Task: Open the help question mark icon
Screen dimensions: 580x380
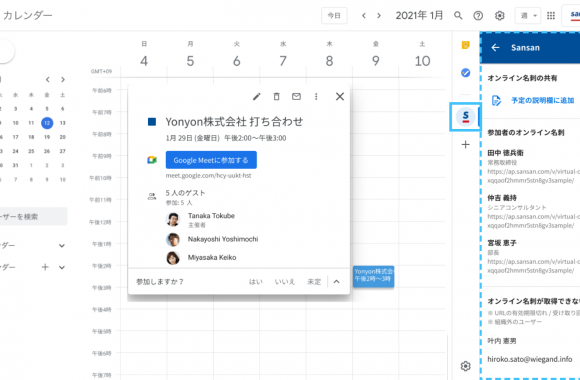Action: [478, 16]
